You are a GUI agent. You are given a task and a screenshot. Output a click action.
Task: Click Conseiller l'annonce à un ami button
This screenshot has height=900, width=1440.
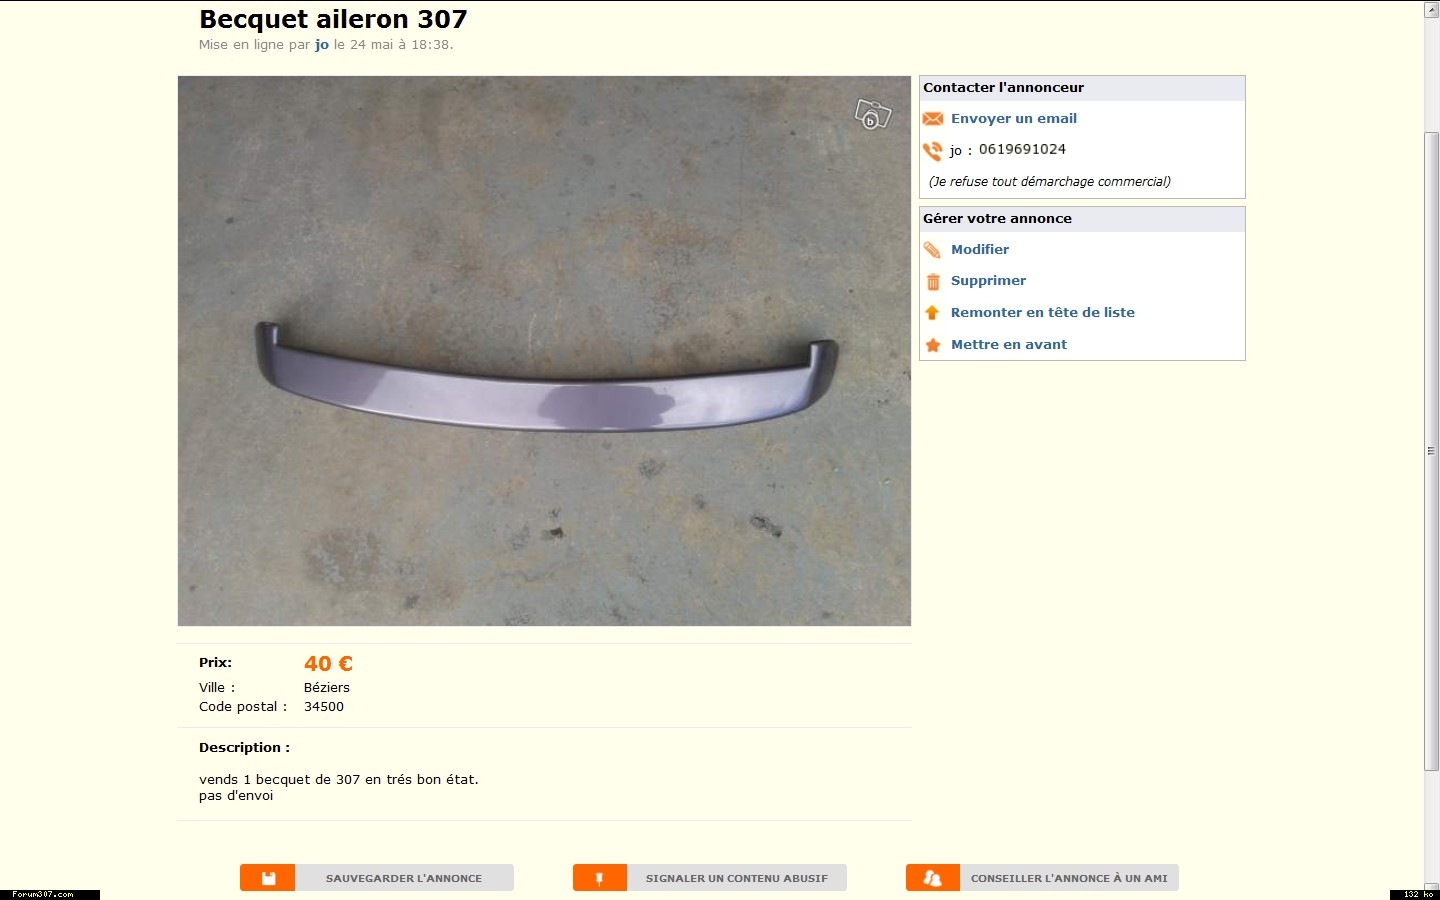click(1042, 878)
